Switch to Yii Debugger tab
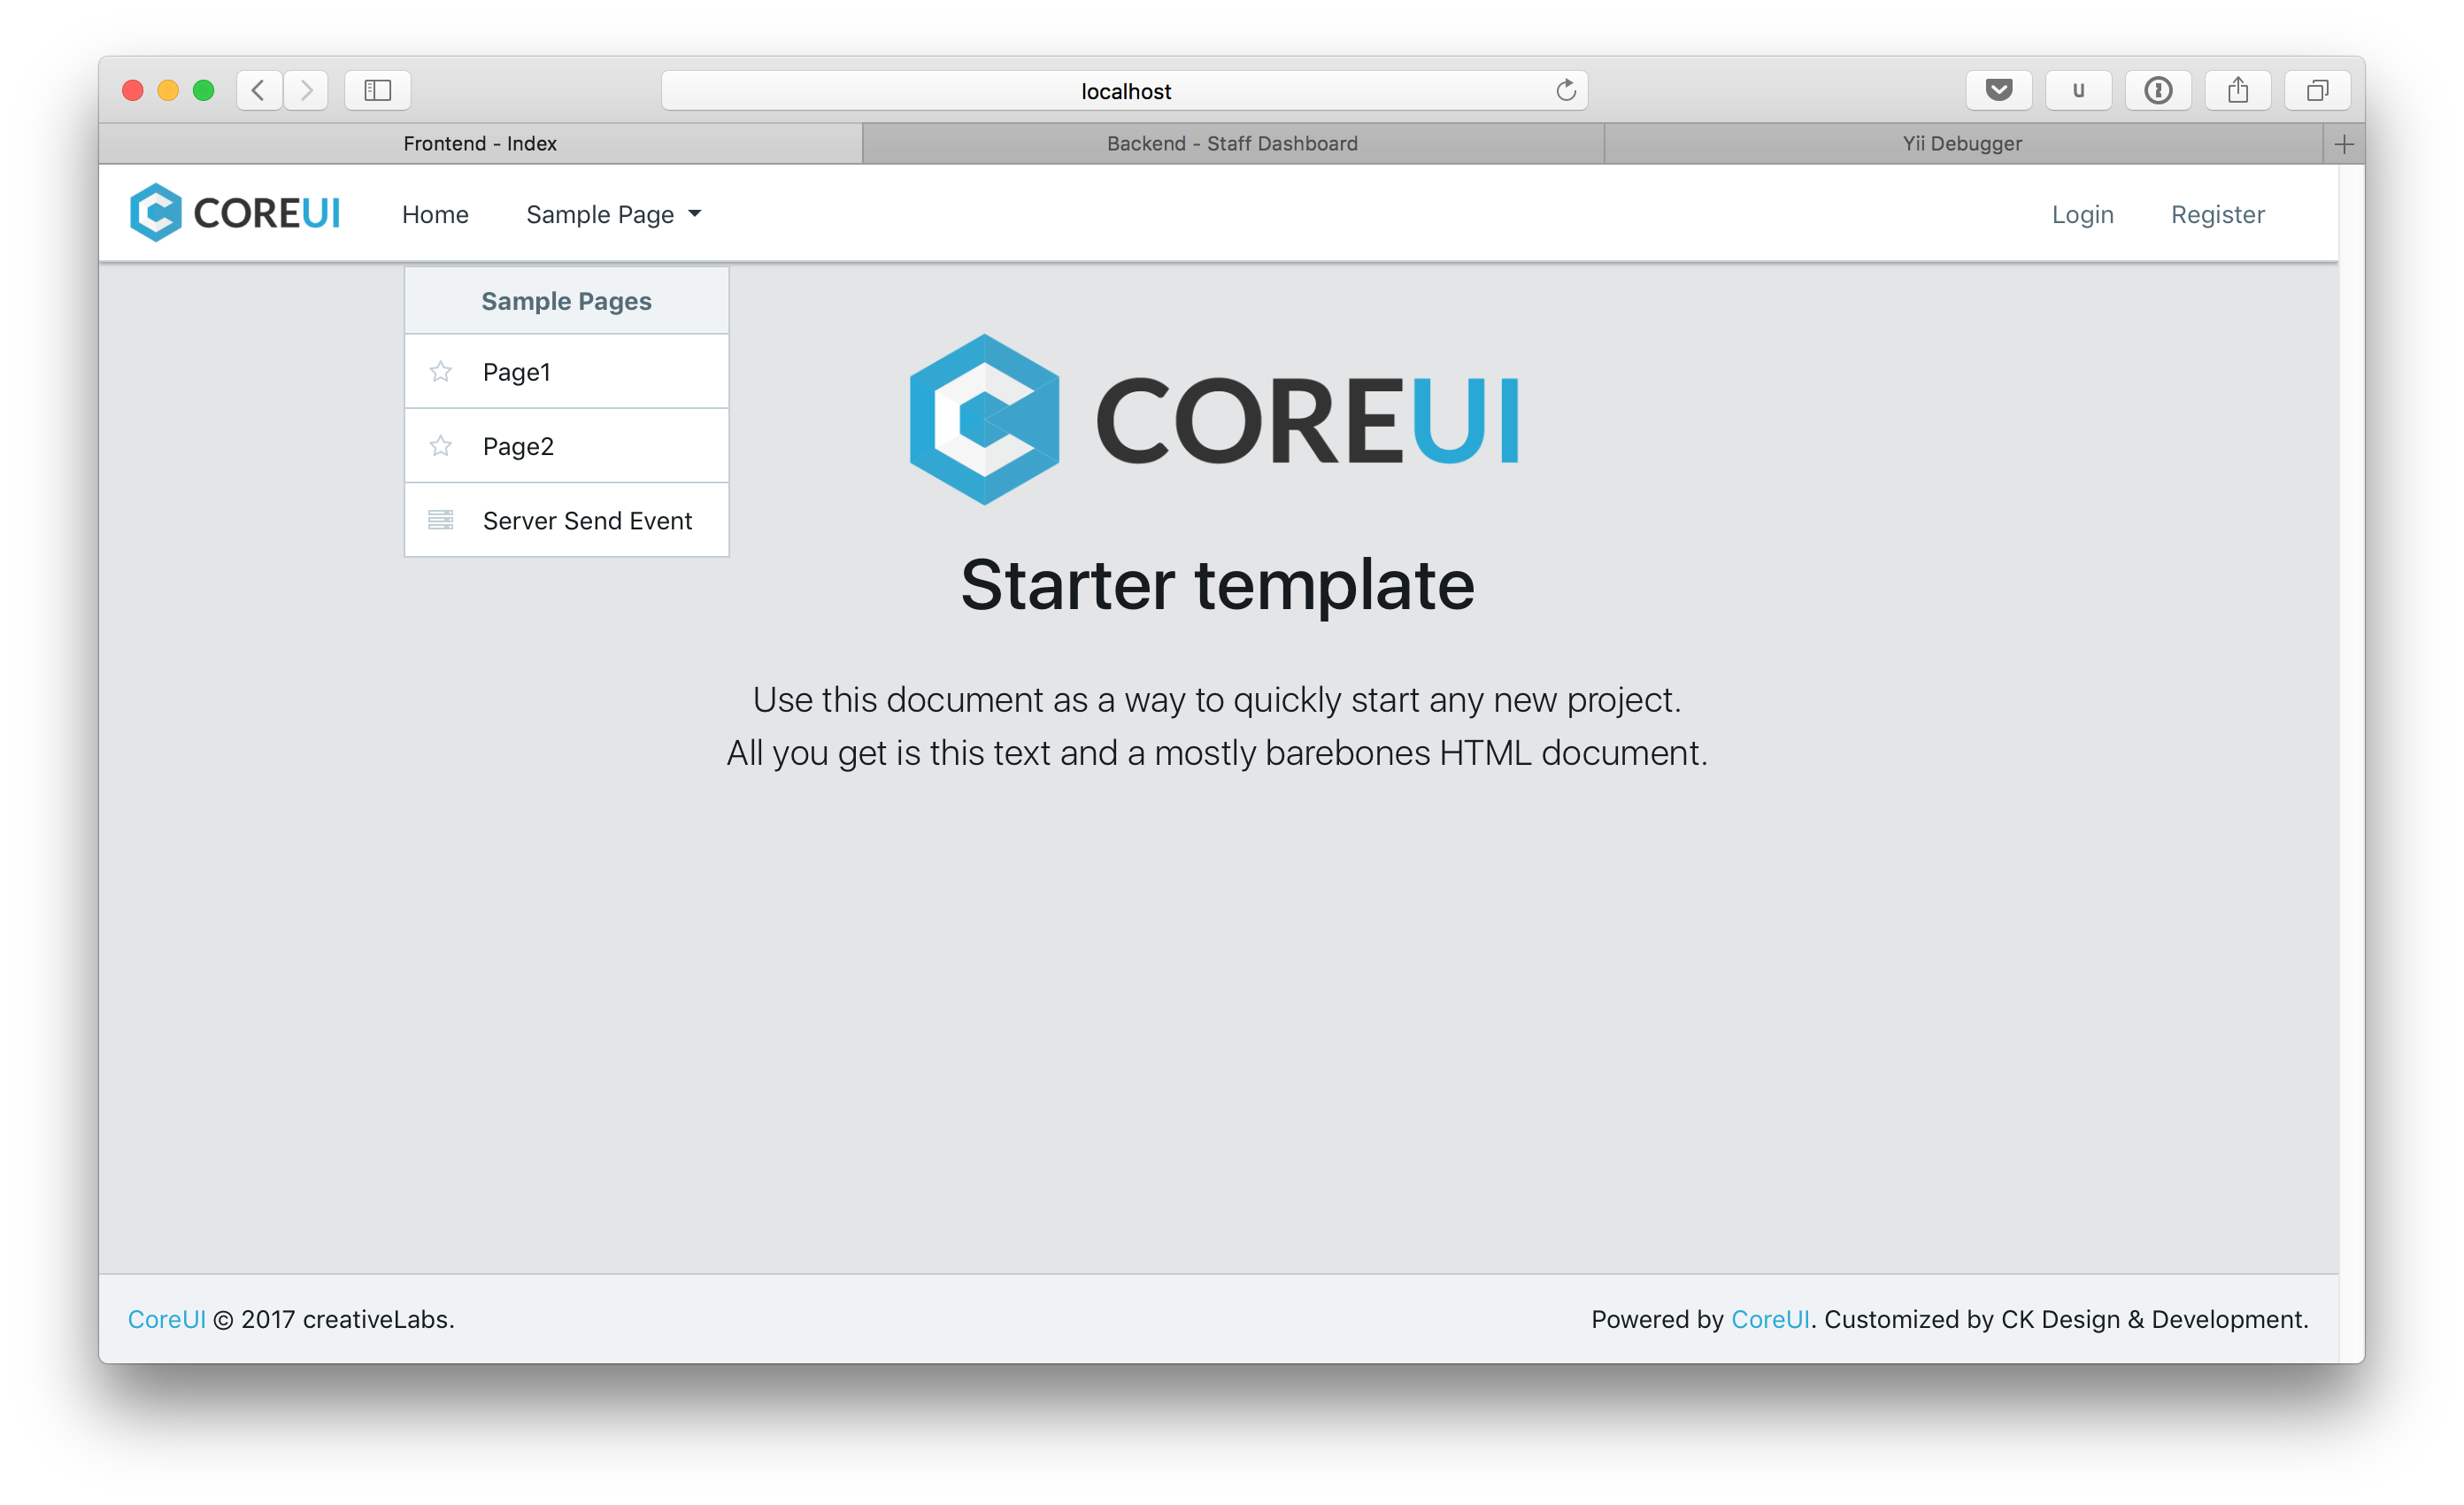The width and height of the screenshot is (2464, 1505). click(1963, 144)
